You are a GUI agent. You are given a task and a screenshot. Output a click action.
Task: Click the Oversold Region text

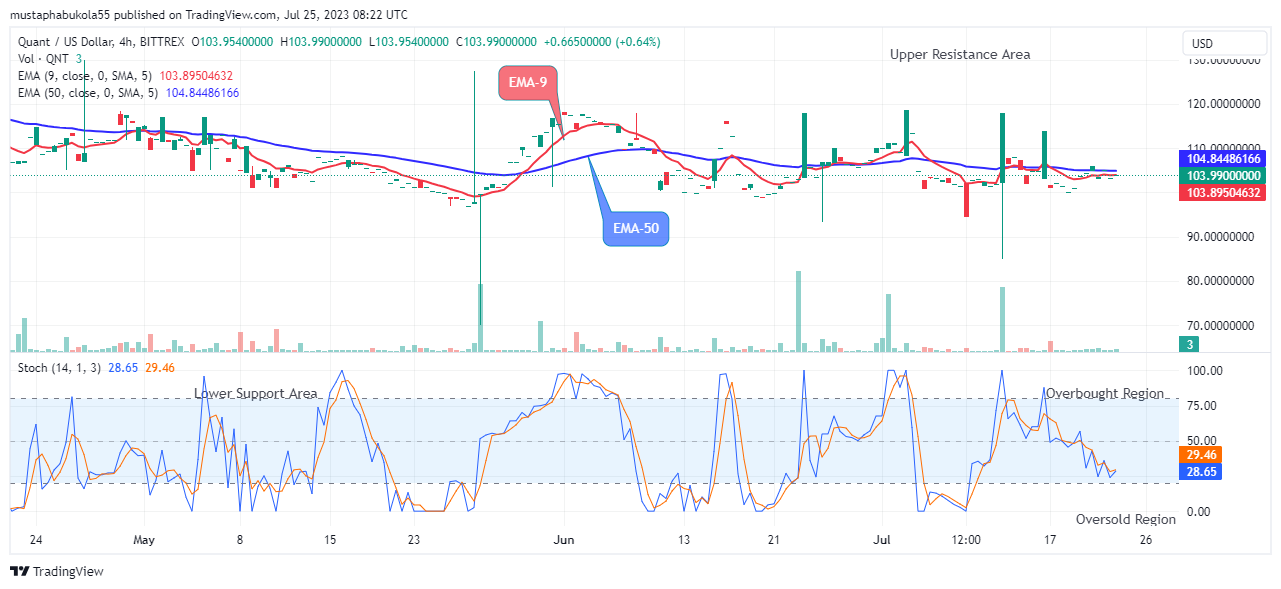point(1126,519)
